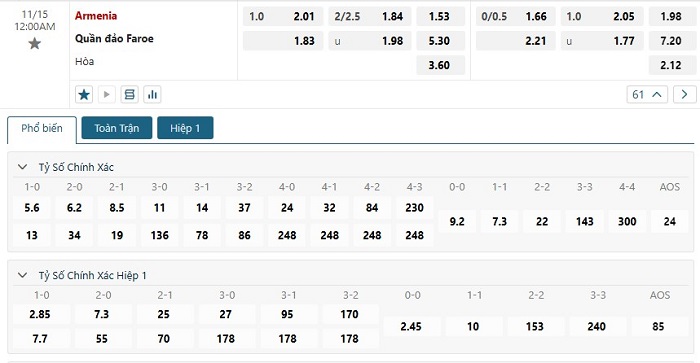Screen dimensions: 700x363
Task: Open the live stream play icon
Action: click(x=107, y=95)
